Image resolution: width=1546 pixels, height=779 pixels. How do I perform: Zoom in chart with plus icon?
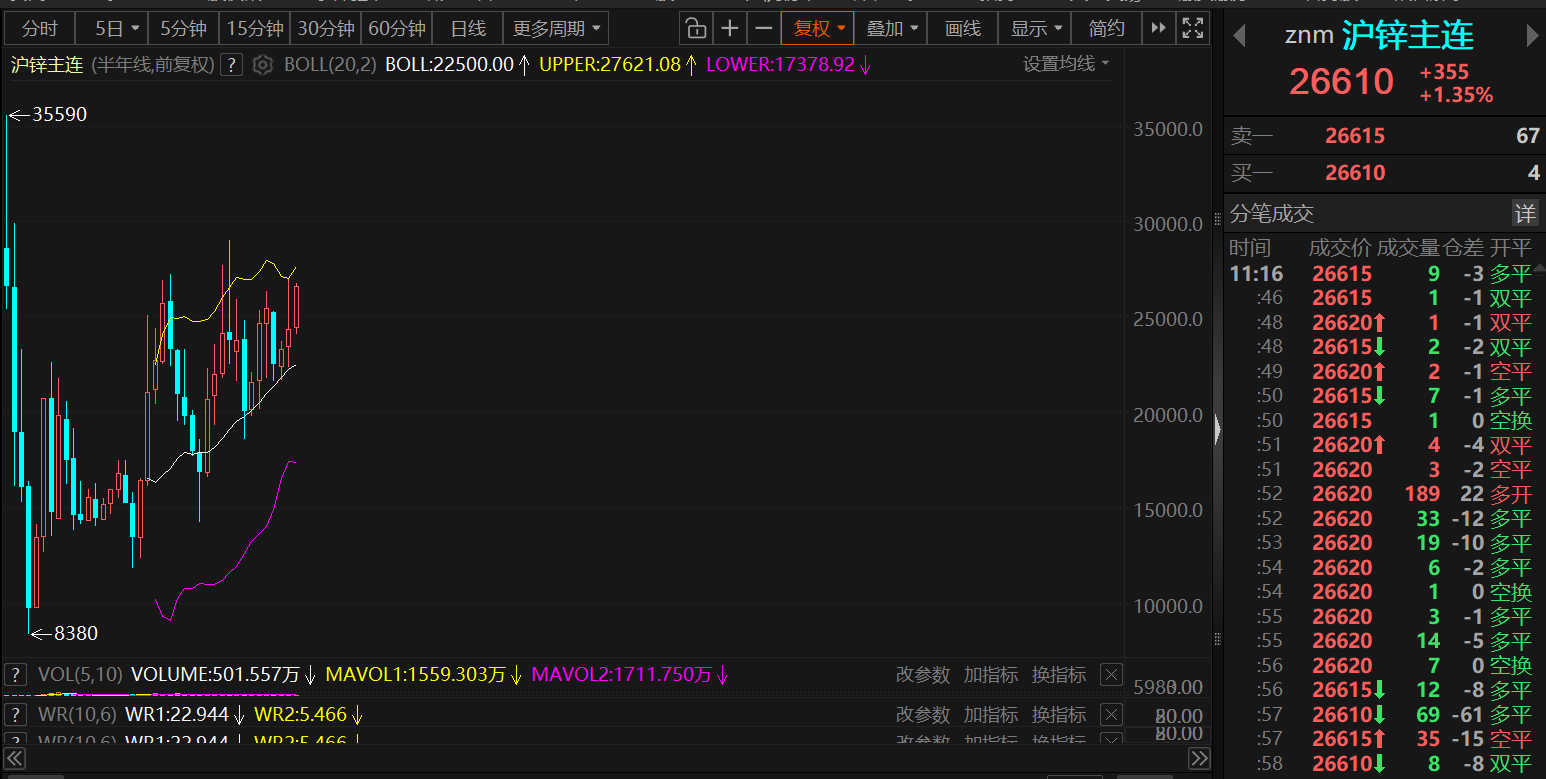(730, 28)
